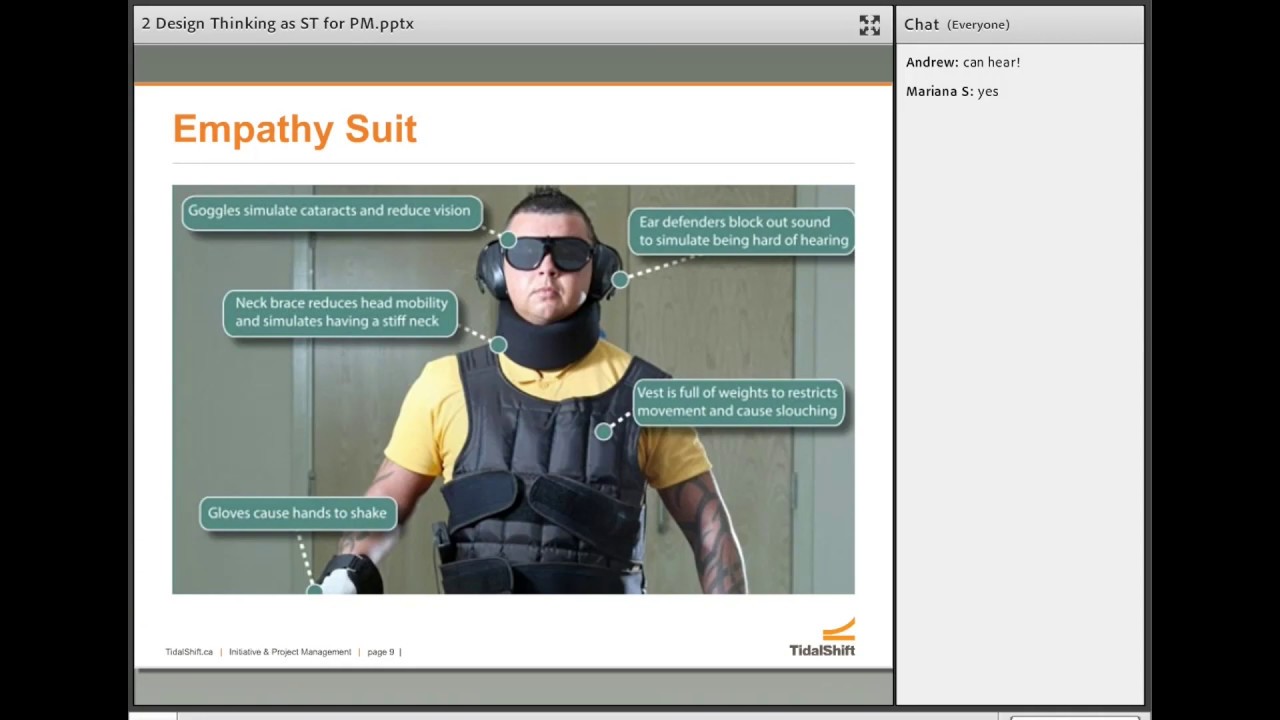This screenshot has width=1280, height=720.
Task: Click the "Neck brace reduces head mobility" callout
Action: click(x=341, y=312)
